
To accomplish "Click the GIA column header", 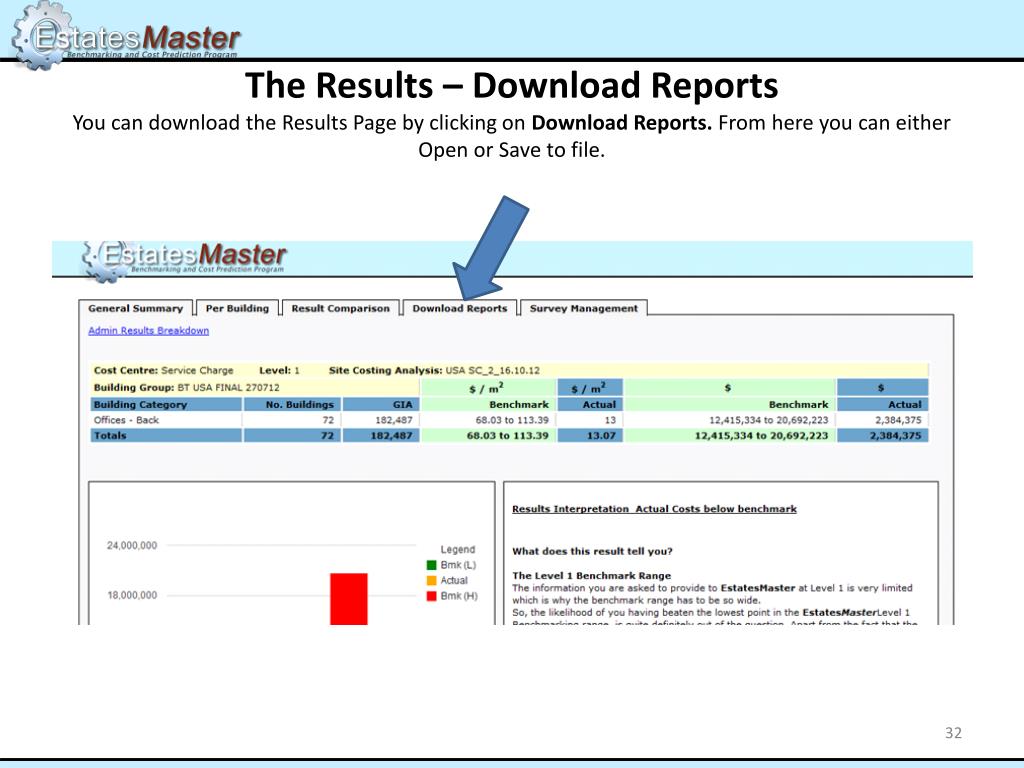I will tap(381, 404).
